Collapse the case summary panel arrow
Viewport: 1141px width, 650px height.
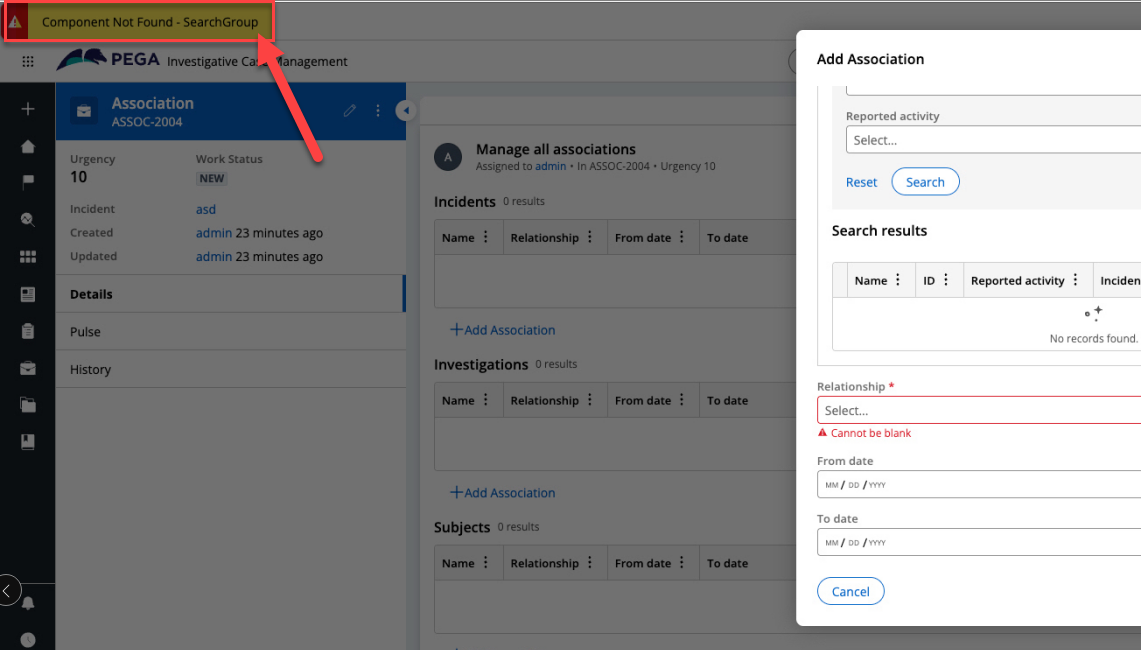(x=405, y=111)
